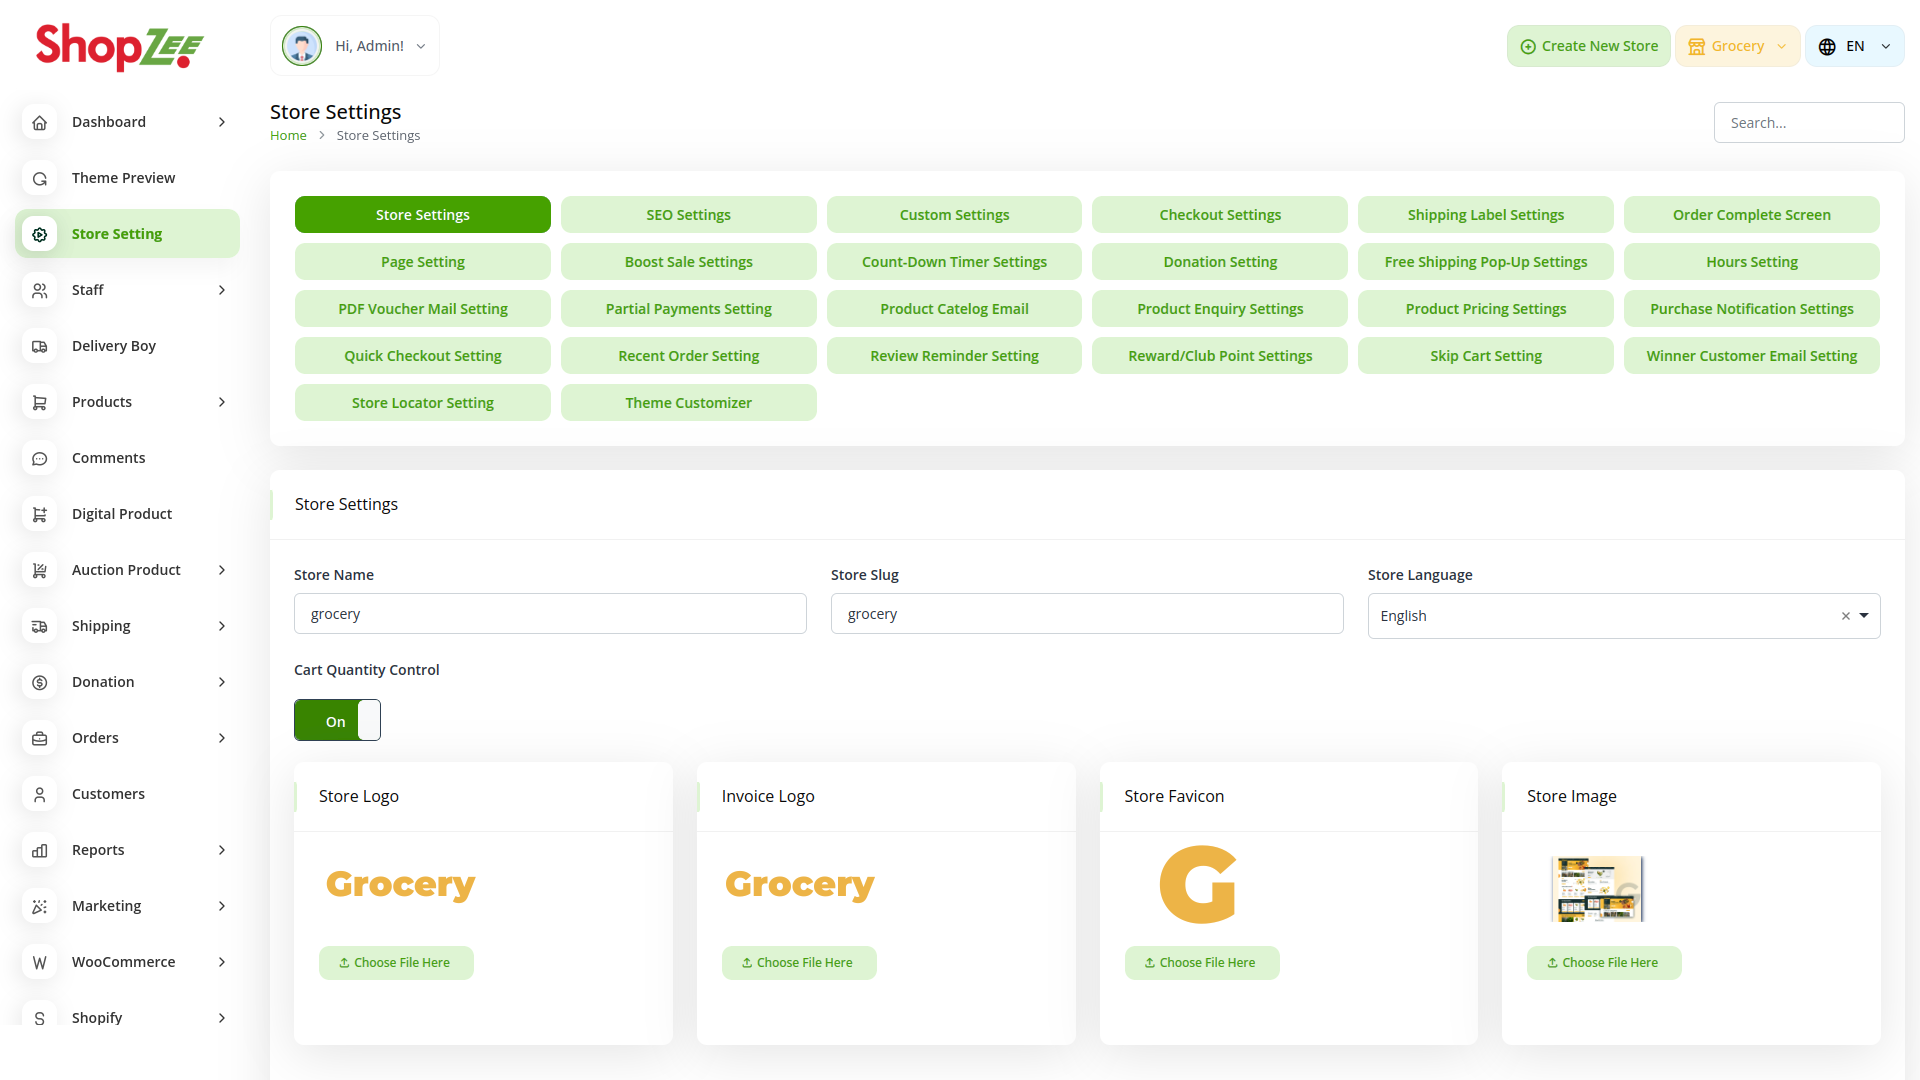Click the Delivery Boy truck icon
1920x1080 pixels.
coord(40,346)
